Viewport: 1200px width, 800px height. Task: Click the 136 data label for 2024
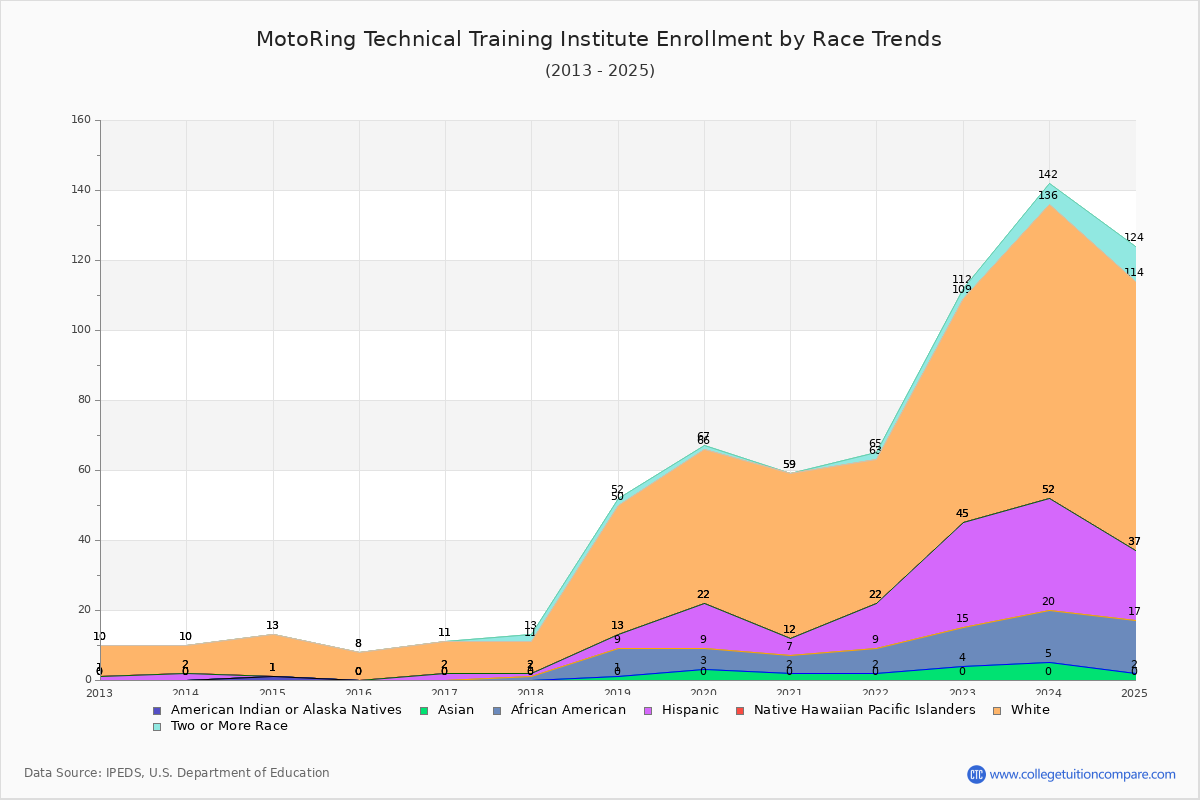1048,196
